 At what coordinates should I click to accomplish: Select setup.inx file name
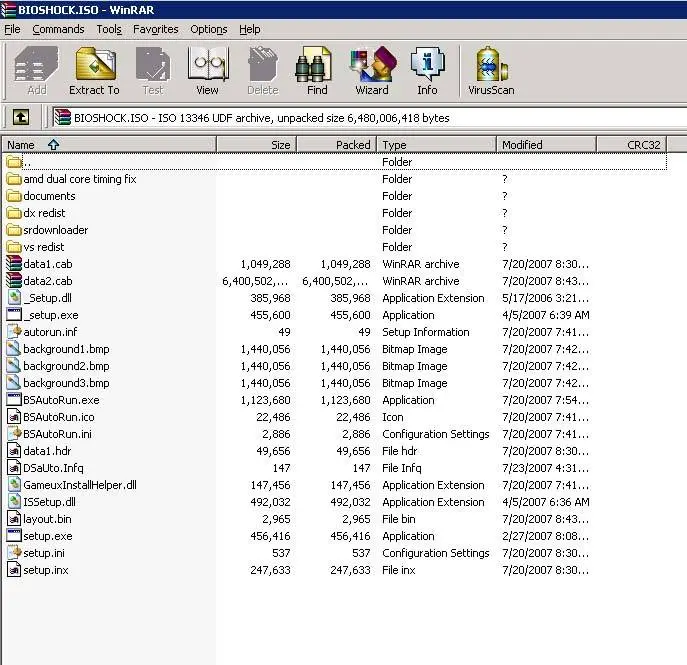tap(46, 570)
